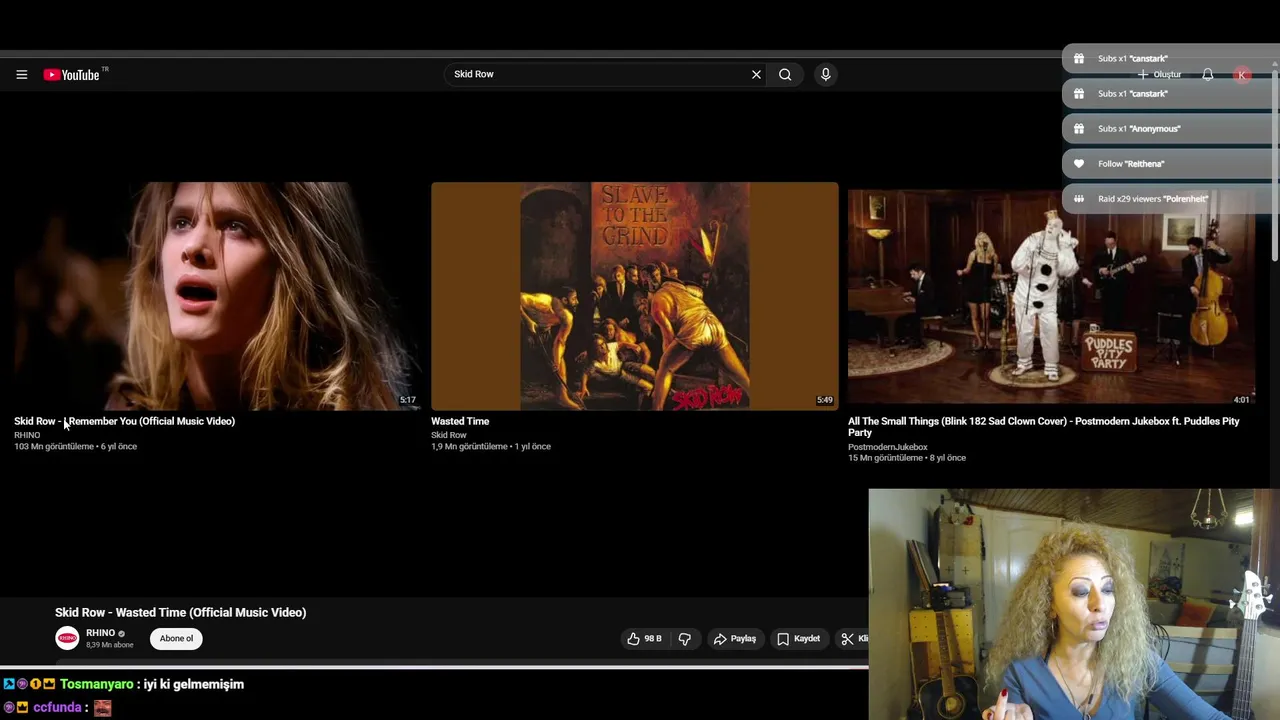The height and width of the screenshot is (720, 1280).
Task: Start voice search with microphone icon
Action: click(825, 74)
